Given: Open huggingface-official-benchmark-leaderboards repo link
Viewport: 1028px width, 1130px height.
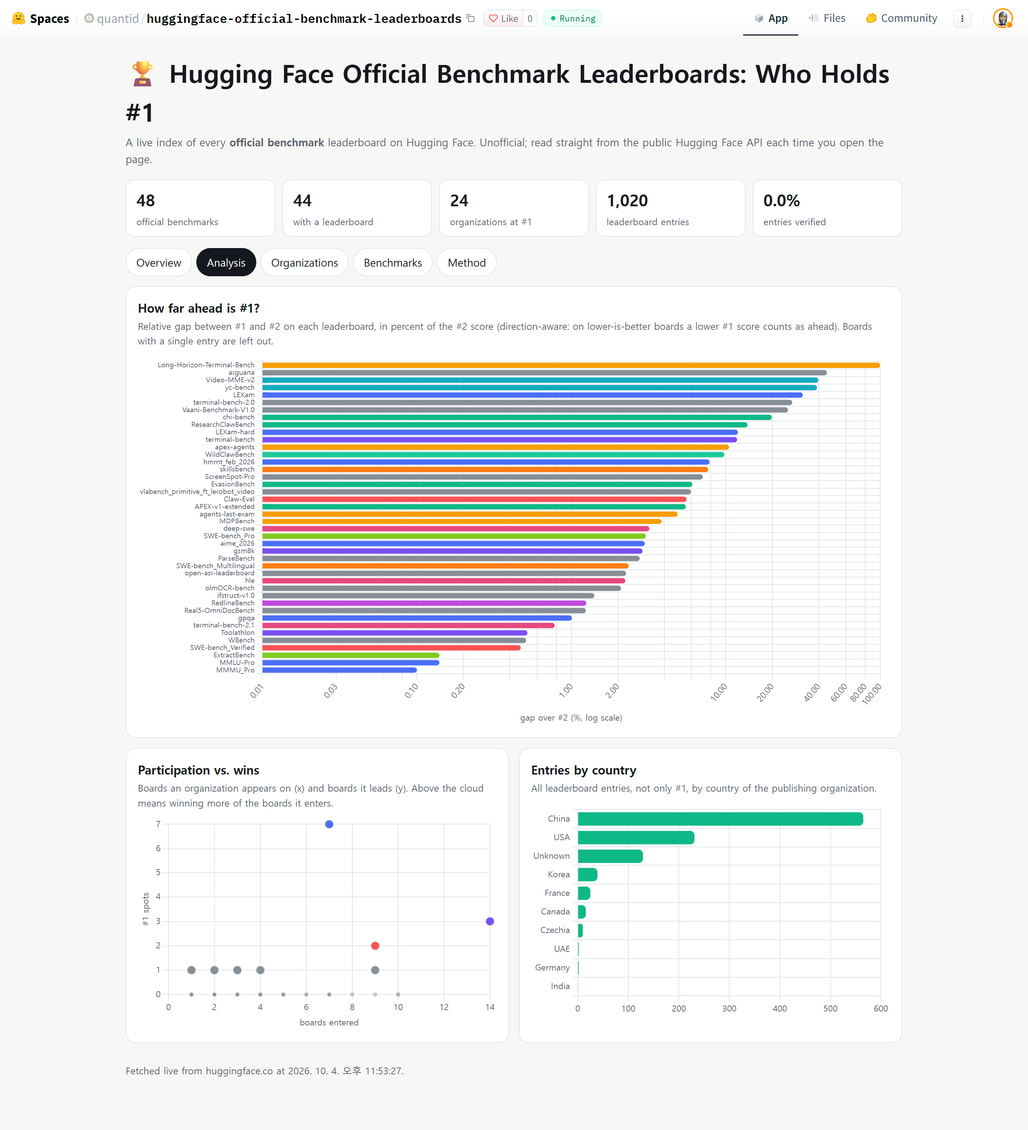Looking at the screenshot, I should pyautogui.click(x=303, y=19).
